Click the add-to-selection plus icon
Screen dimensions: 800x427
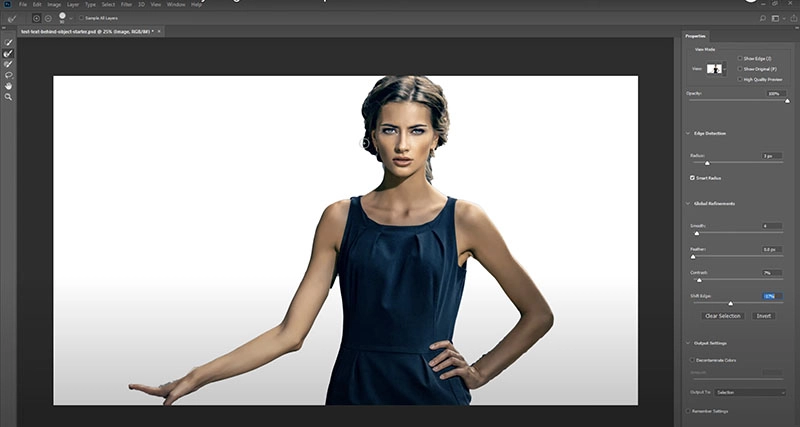(36, 18)
